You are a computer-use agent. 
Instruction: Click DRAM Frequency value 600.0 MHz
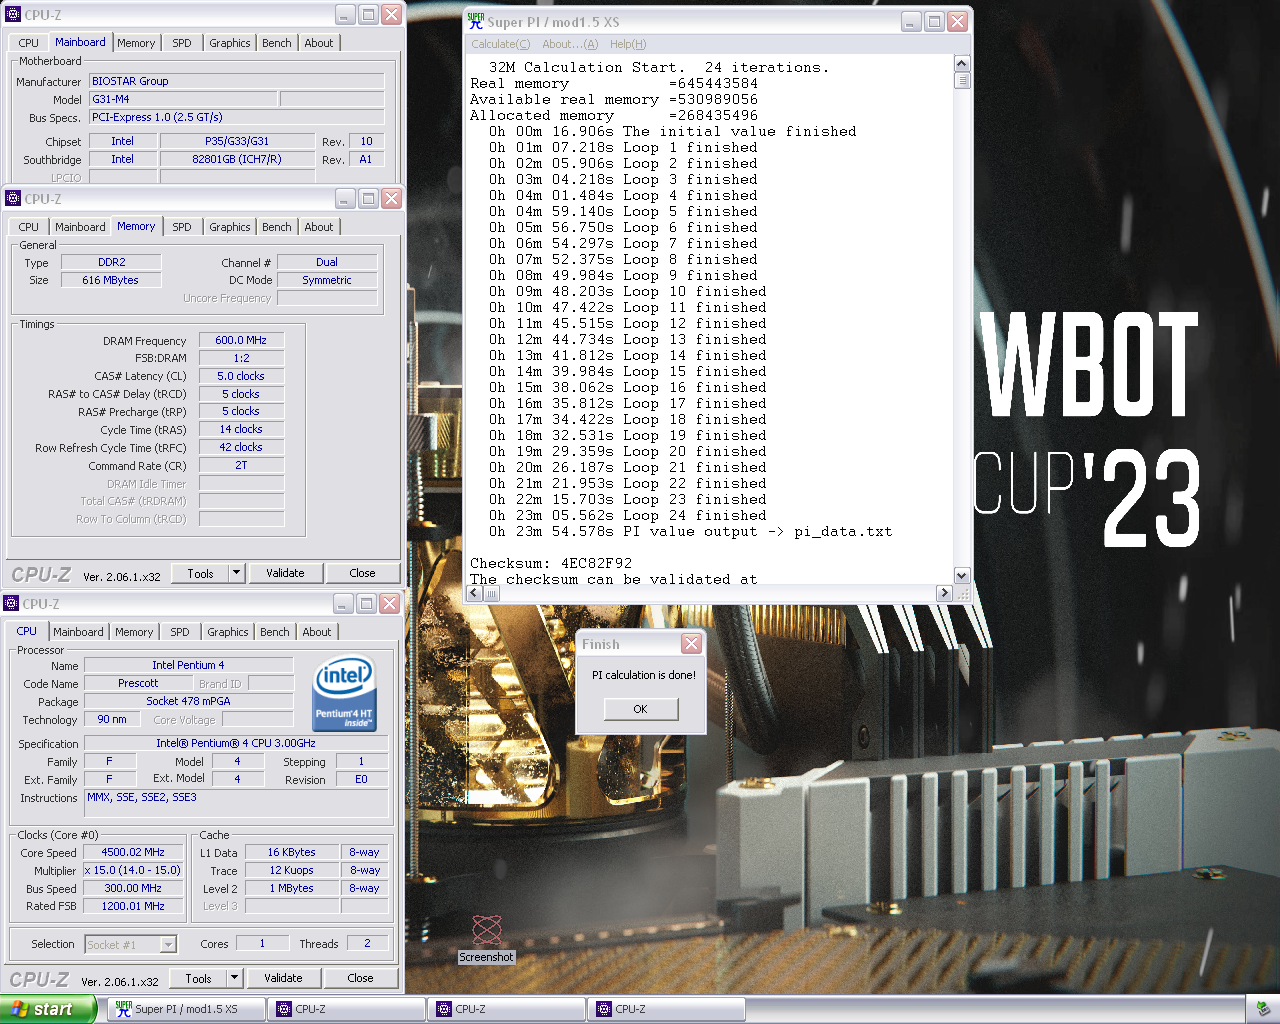(x=241, y=340)
